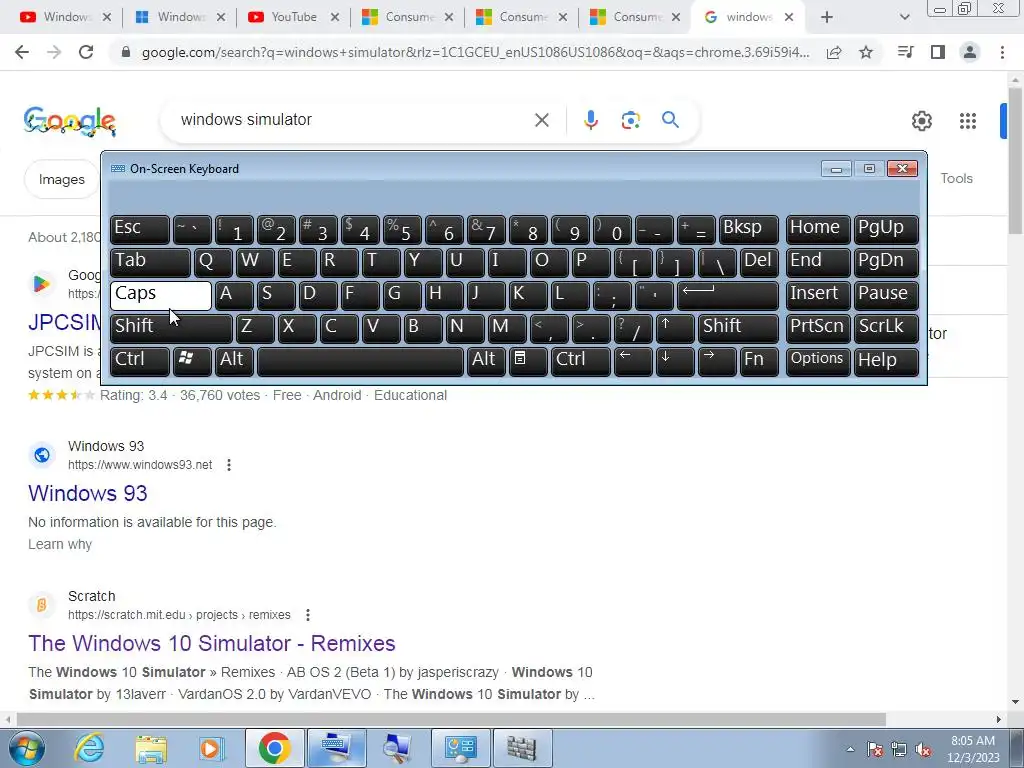Click the Help key on the keyboard

886,361
